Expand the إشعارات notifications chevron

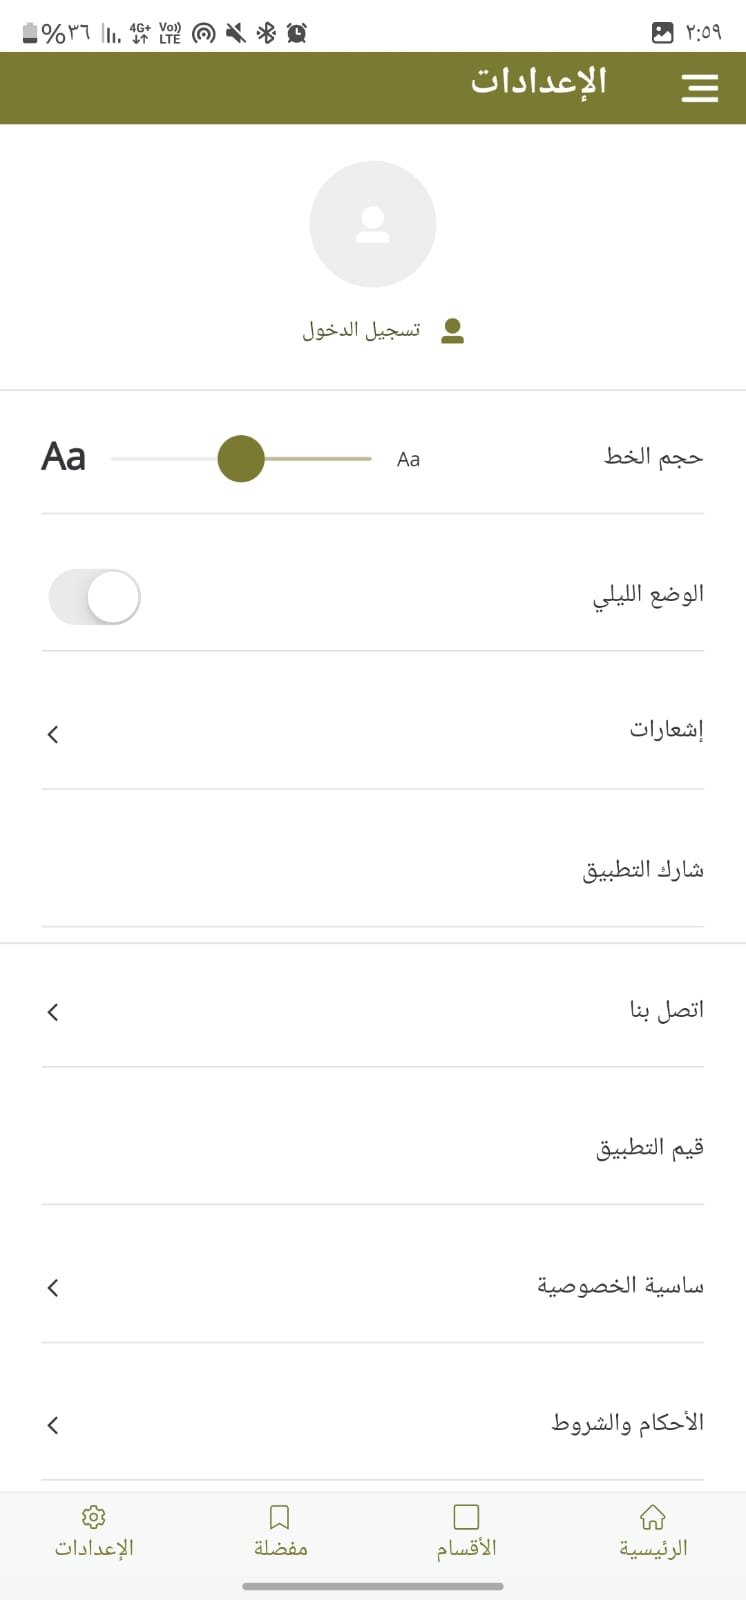(53, 735)
